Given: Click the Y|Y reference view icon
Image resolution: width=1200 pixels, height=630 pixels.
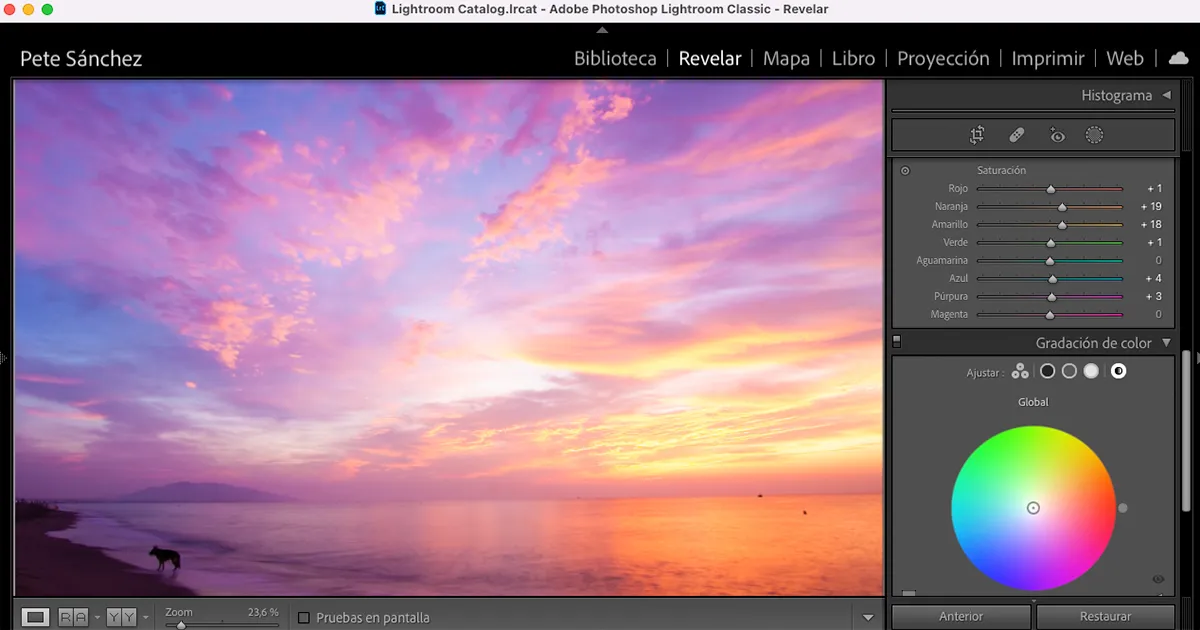Looking at the screenshot, I should pyautogui.click(x=121, y=617).
